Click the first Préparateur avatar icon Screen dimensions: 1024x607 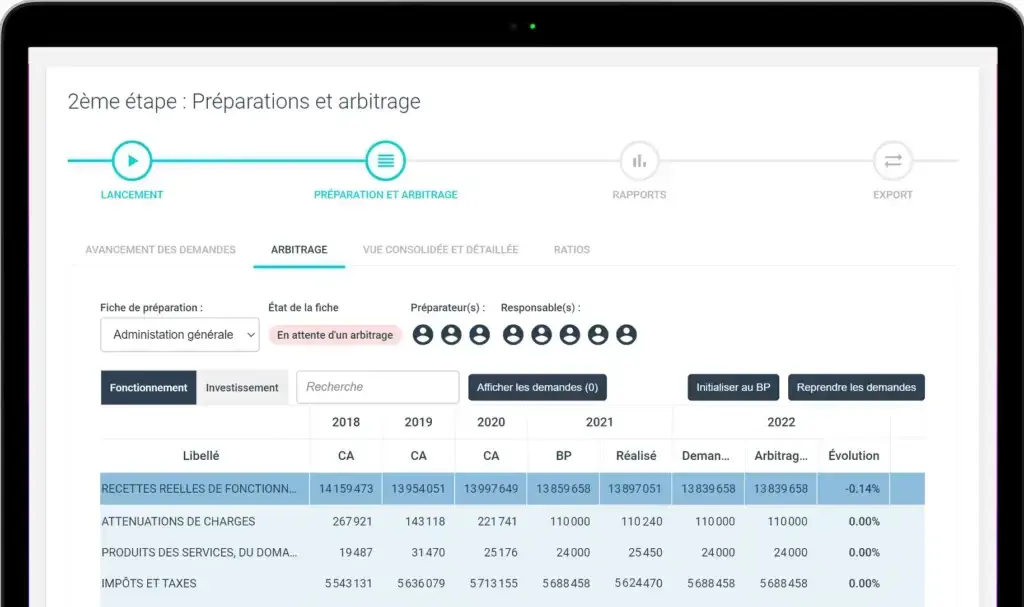423,335
